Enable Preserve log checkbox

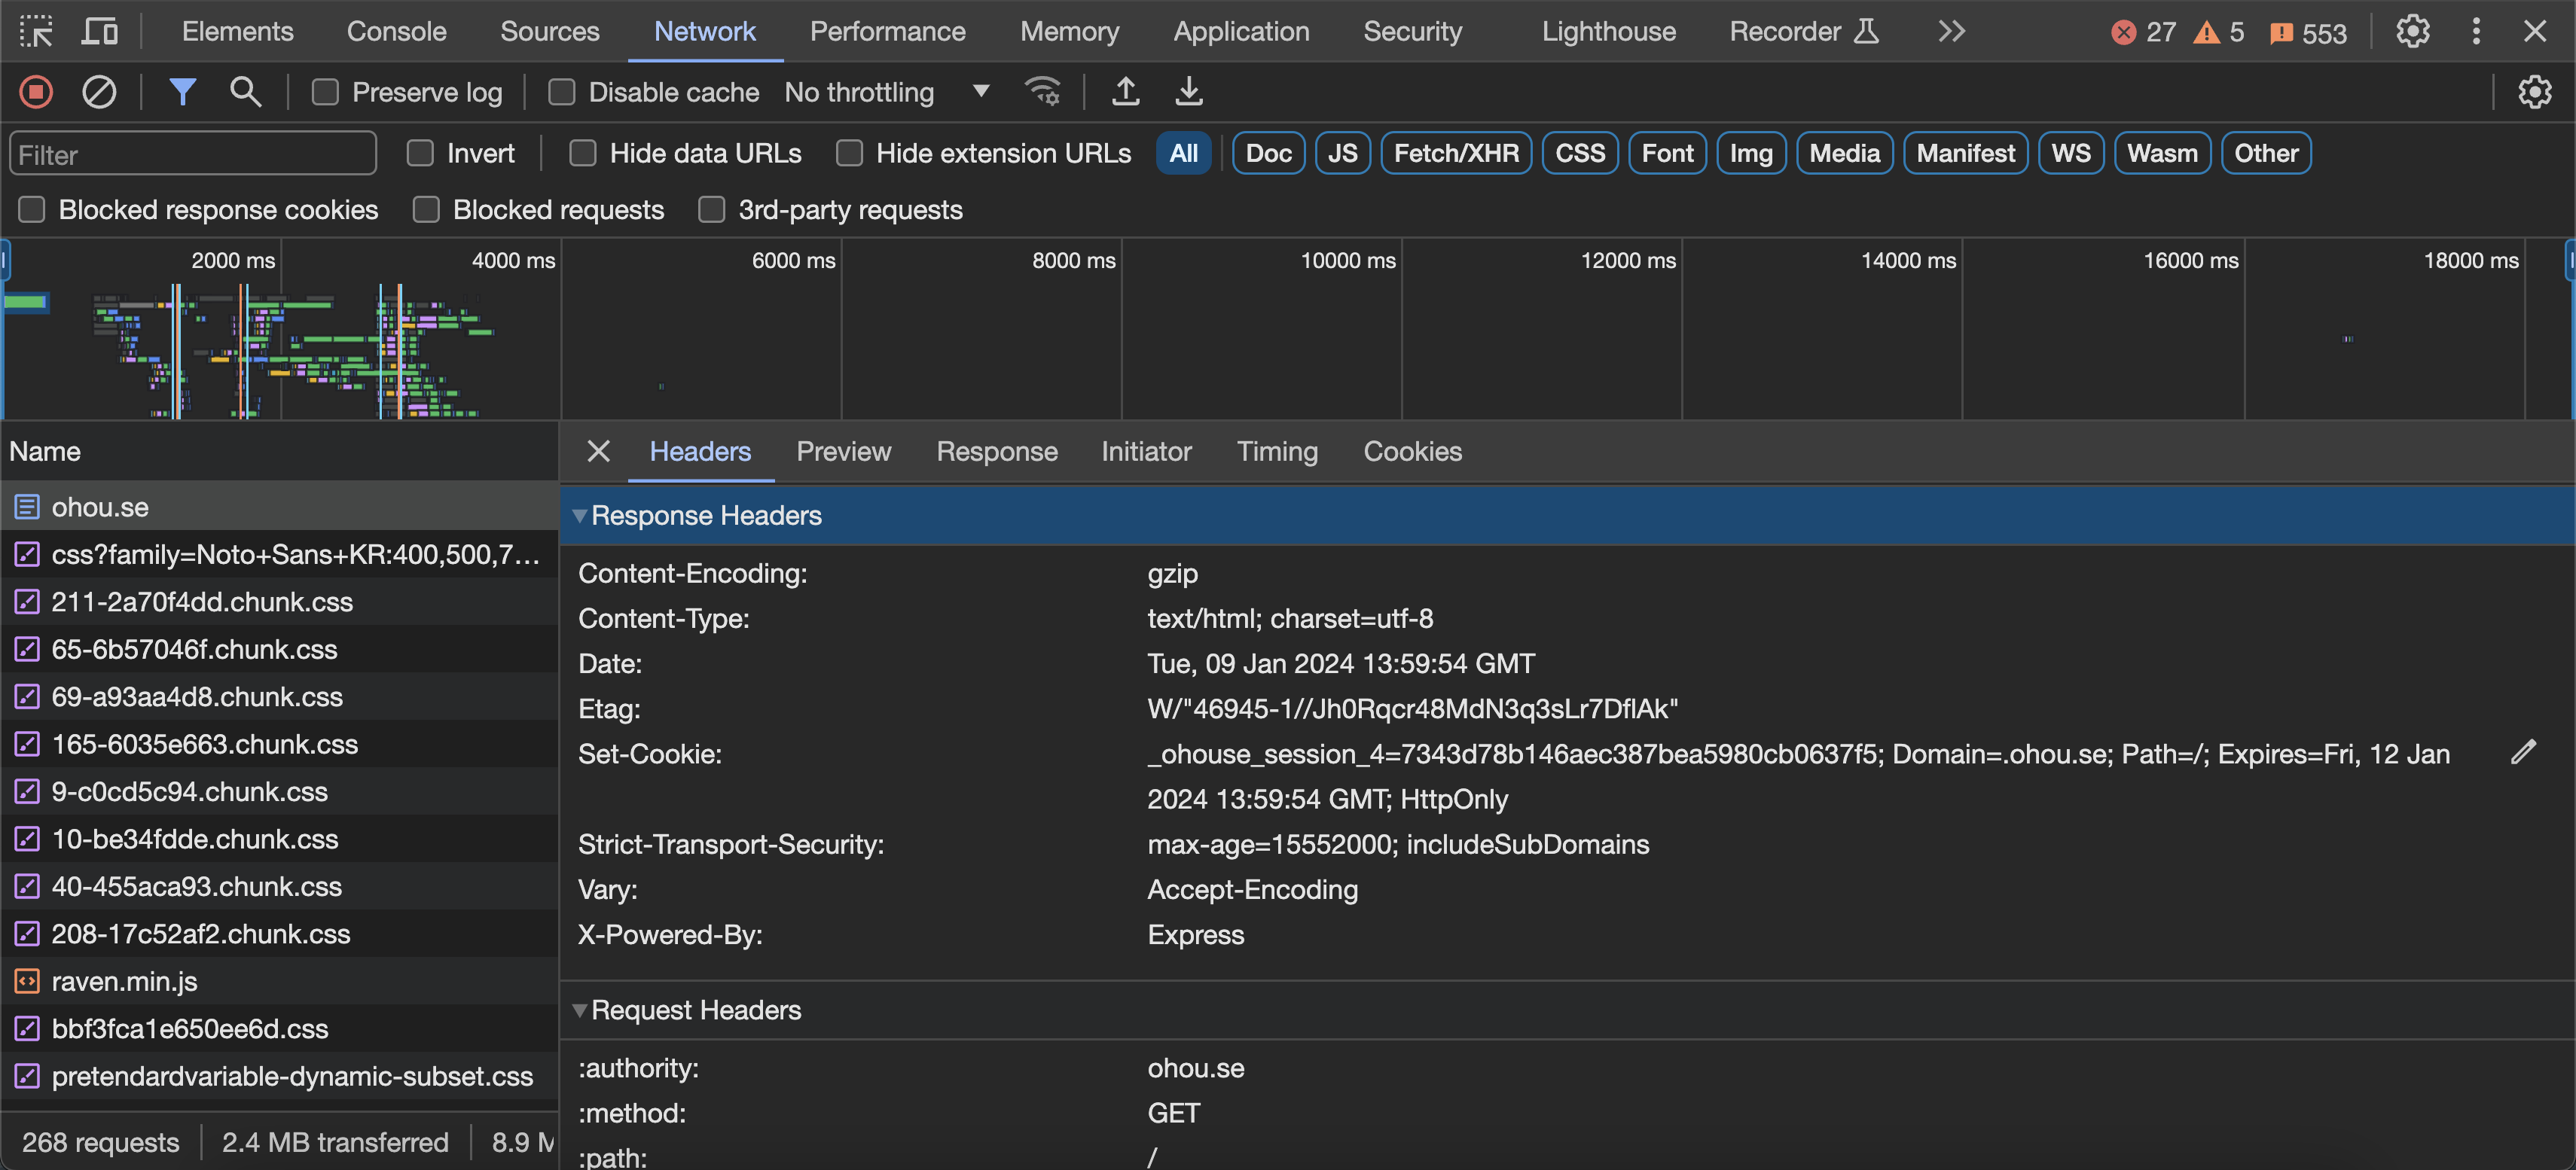pyautogui.click(x=325, y=93)
